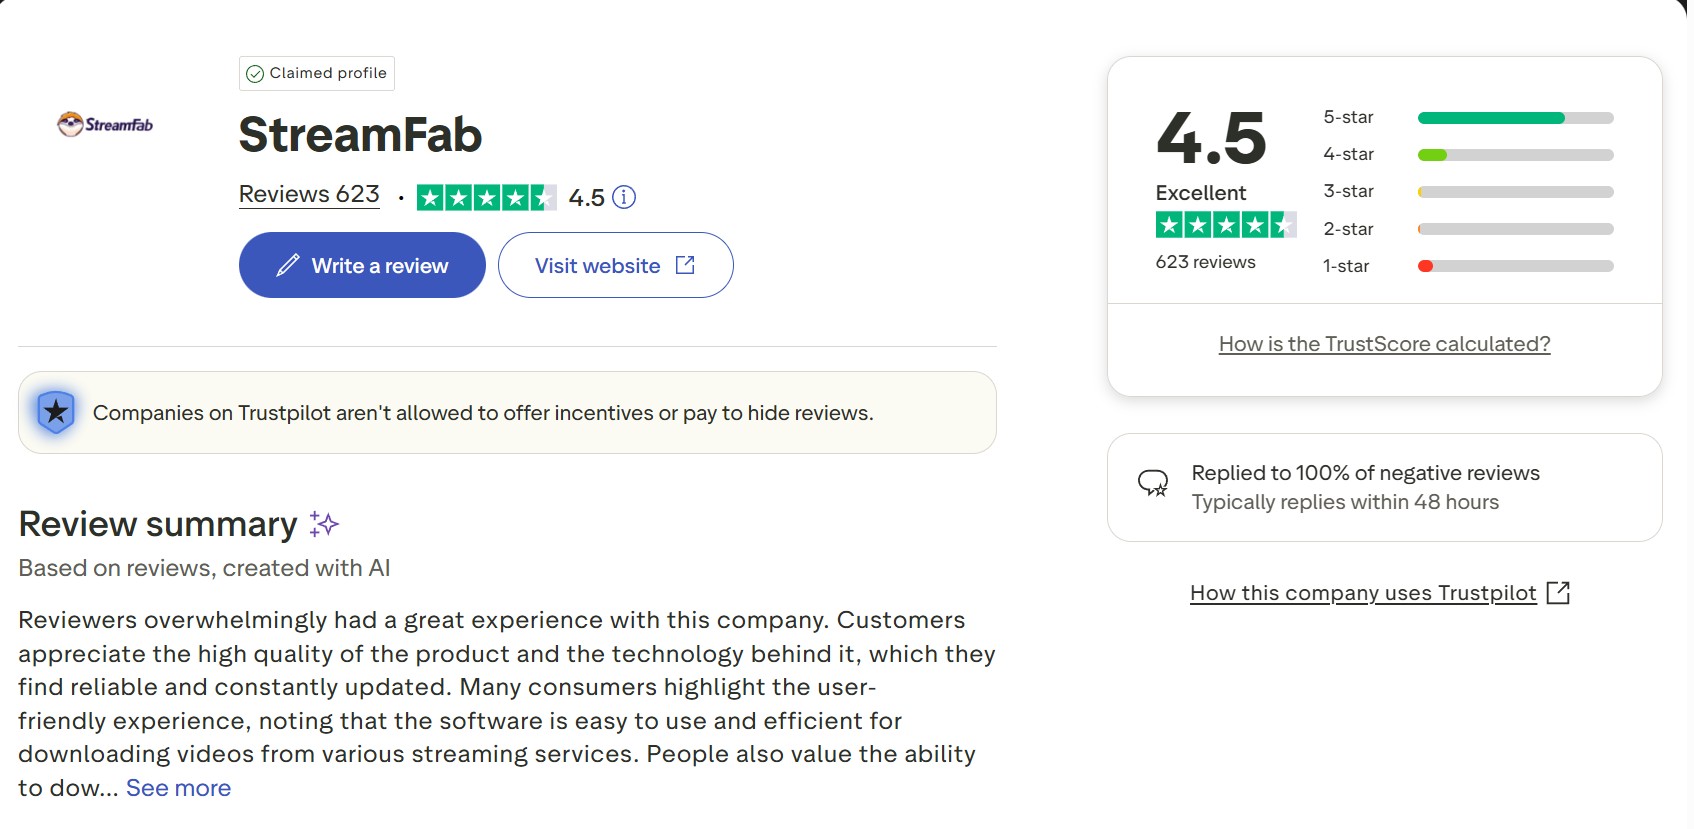This screenshot has height=829, width=1694.
Task: Click the 3-star rating progress bar
Action: coord(1514,191)
